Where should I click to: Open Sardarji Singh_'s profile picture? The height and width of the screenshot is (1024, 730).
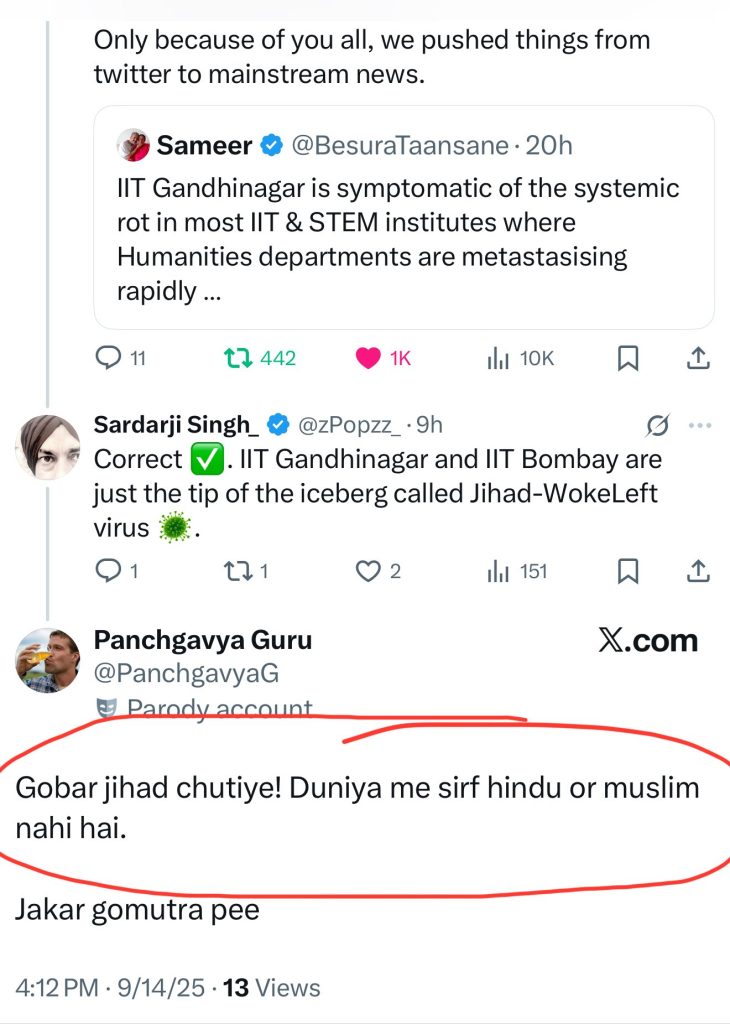click(x=48, y=447)
